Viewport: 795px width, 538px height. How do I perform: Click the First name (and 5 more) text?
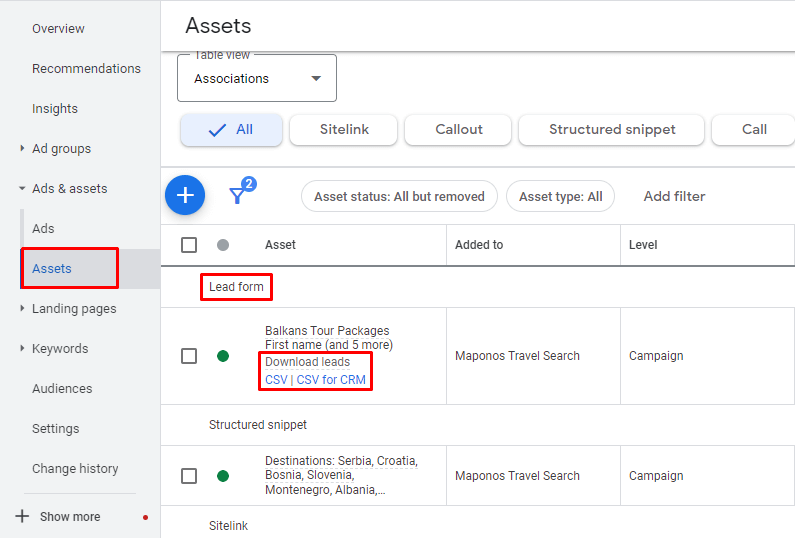tap(329, 345)
